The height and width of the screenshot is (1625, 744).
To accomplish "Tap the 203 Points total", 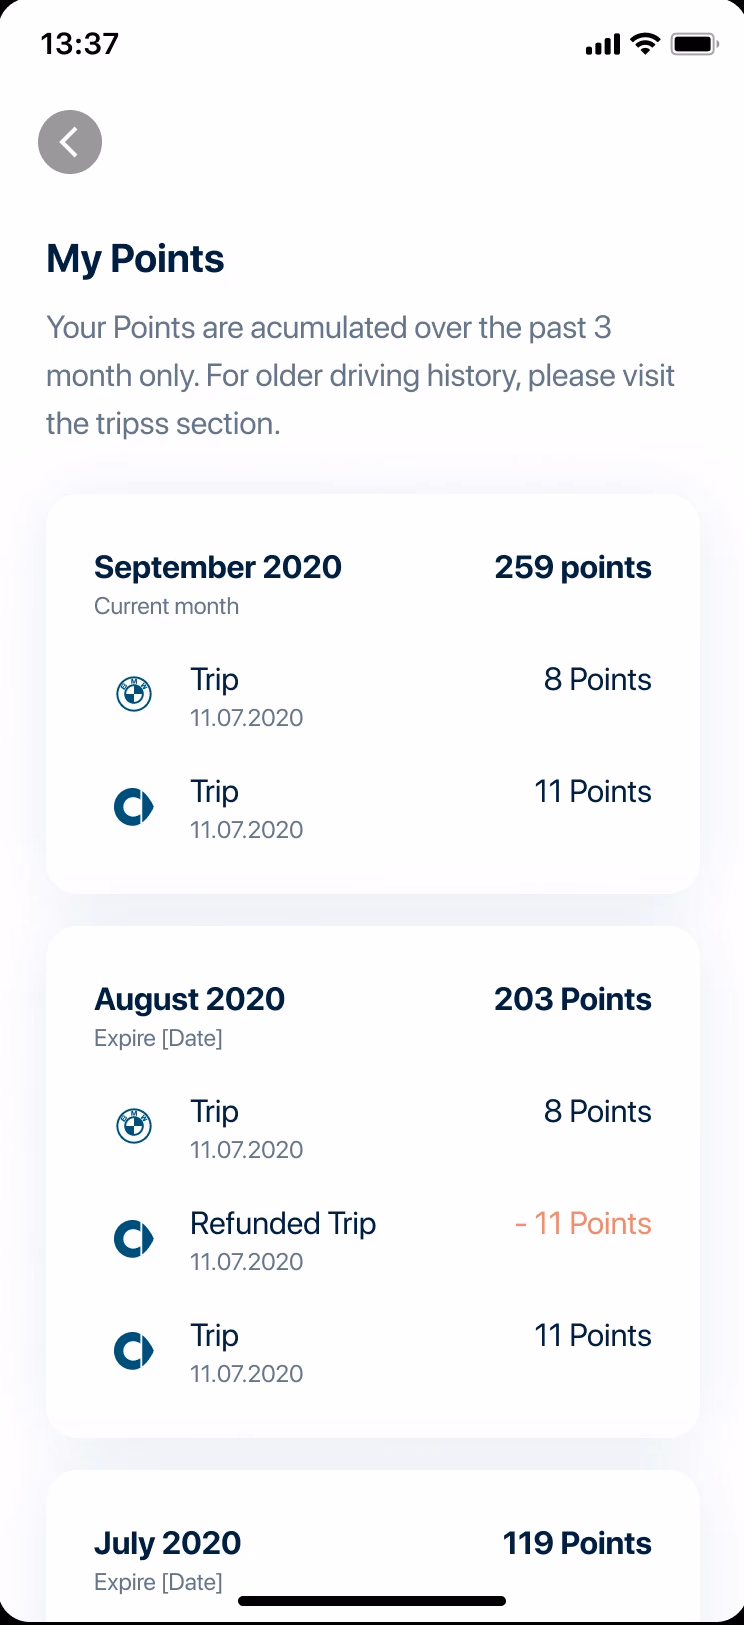I will point(573,999).
